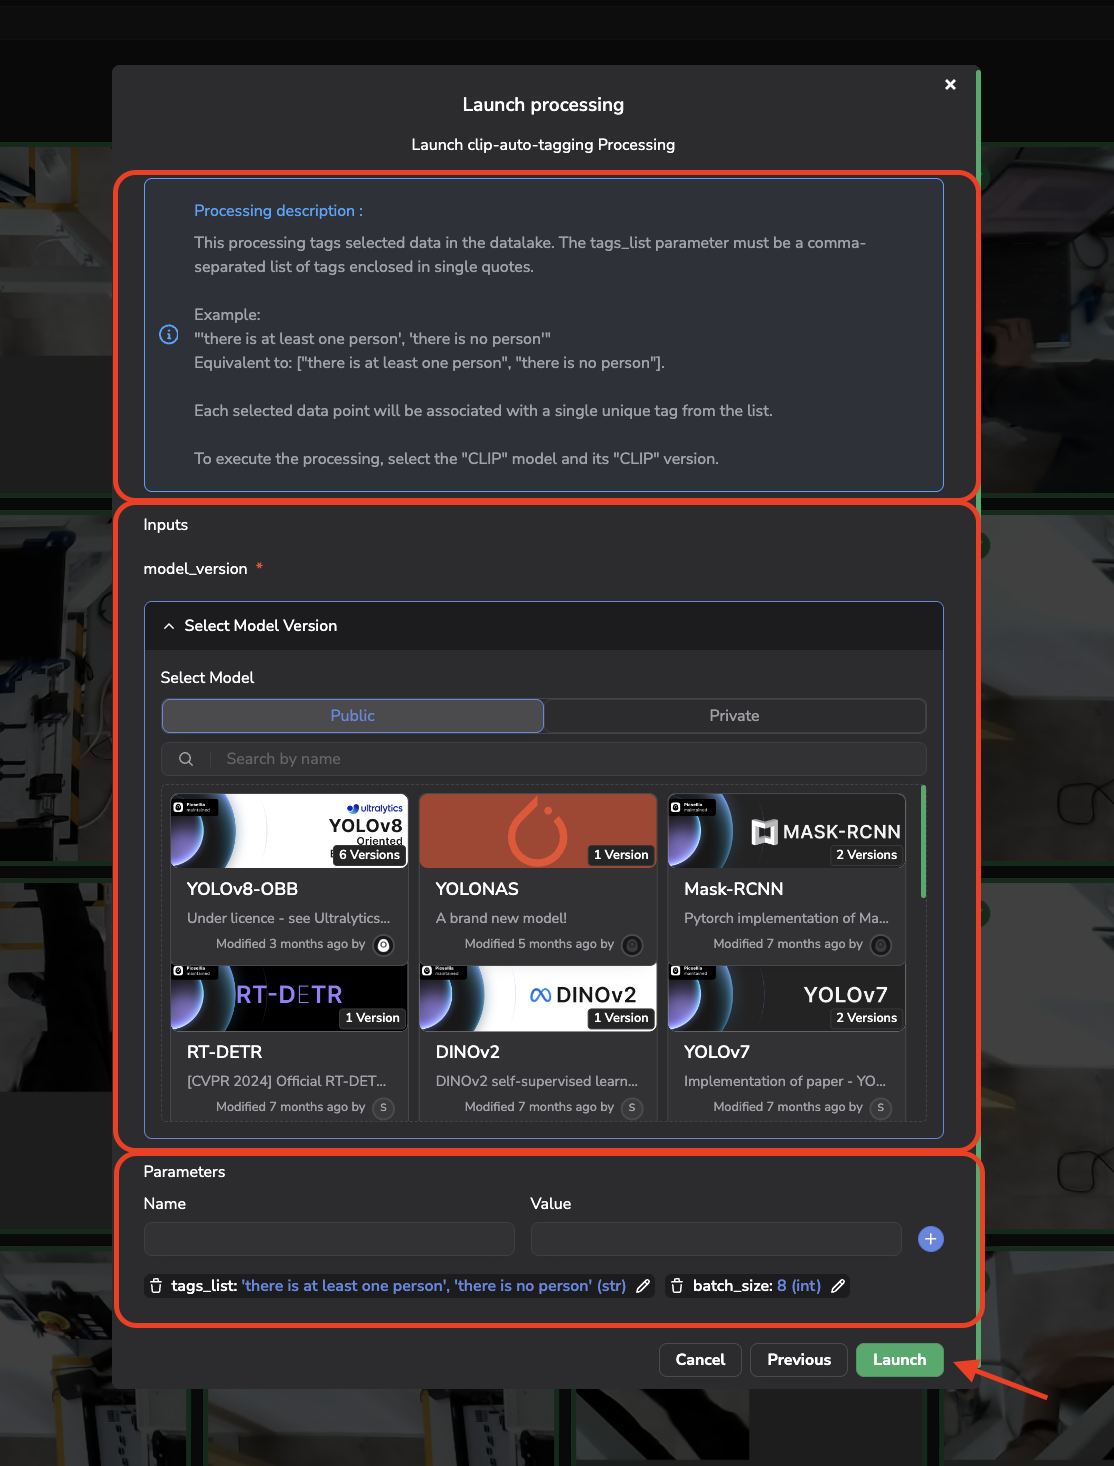This screenshot has width=1114, height=1466.
Task: Delete the batch_size parameter with trash icon
Action: click(677, 1286)
